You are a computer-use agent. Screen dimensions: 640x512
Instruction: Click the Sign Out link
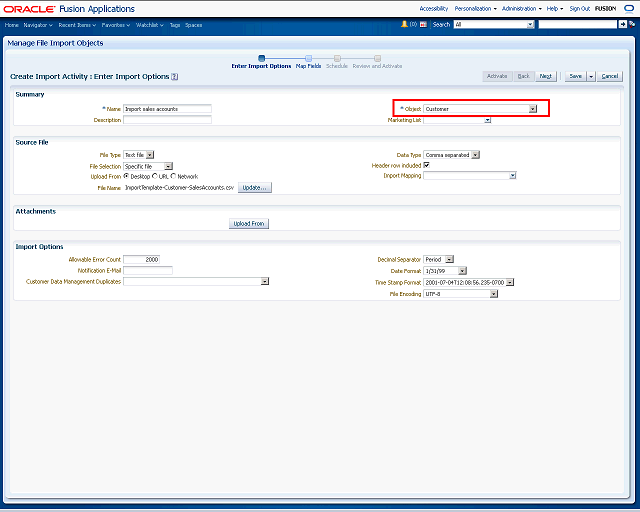(x=580, y=9)
